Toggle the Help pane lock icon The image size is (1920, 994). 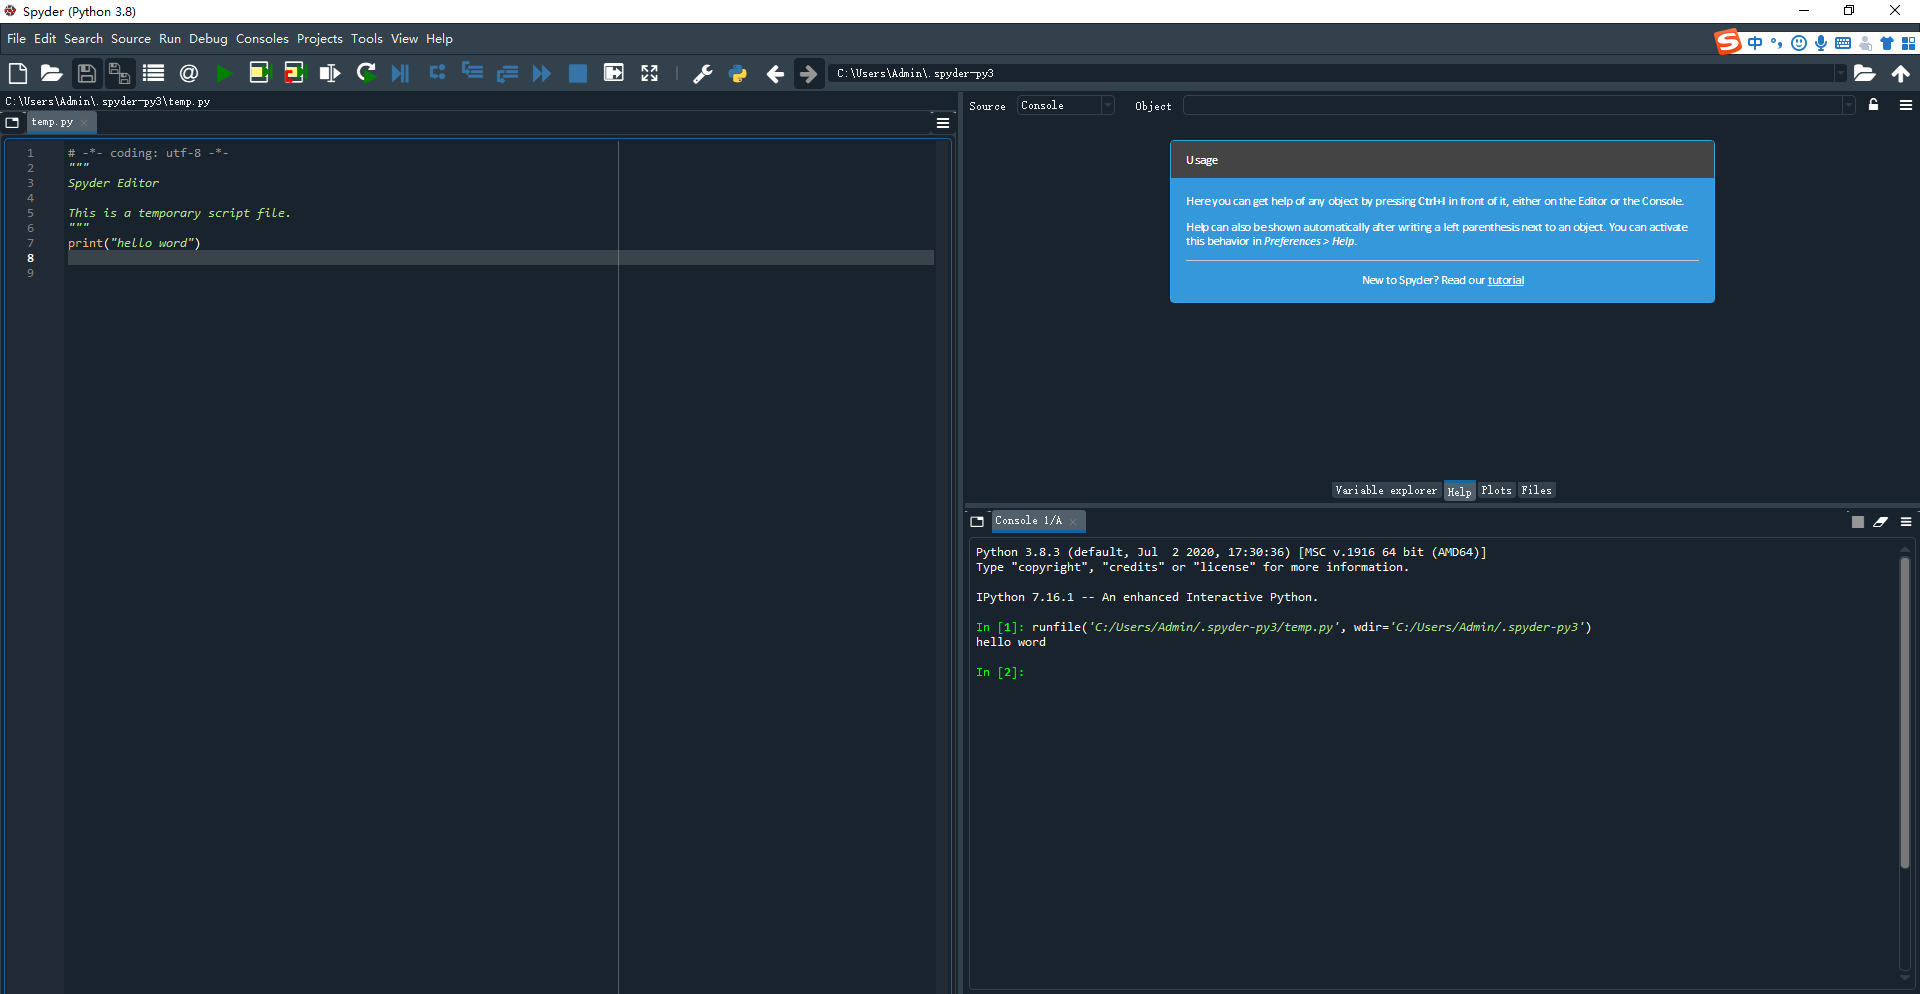tap(1874, 105)
